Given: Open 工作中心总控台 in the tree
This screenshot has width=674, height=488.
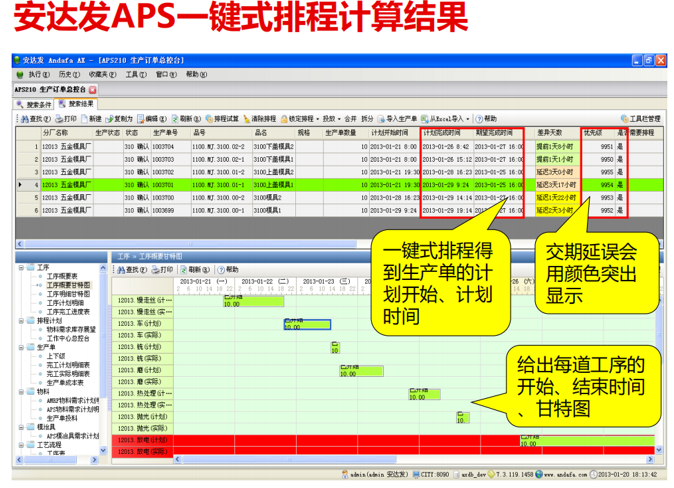Looking at the screenshot, I should click(x=68, y=338).
